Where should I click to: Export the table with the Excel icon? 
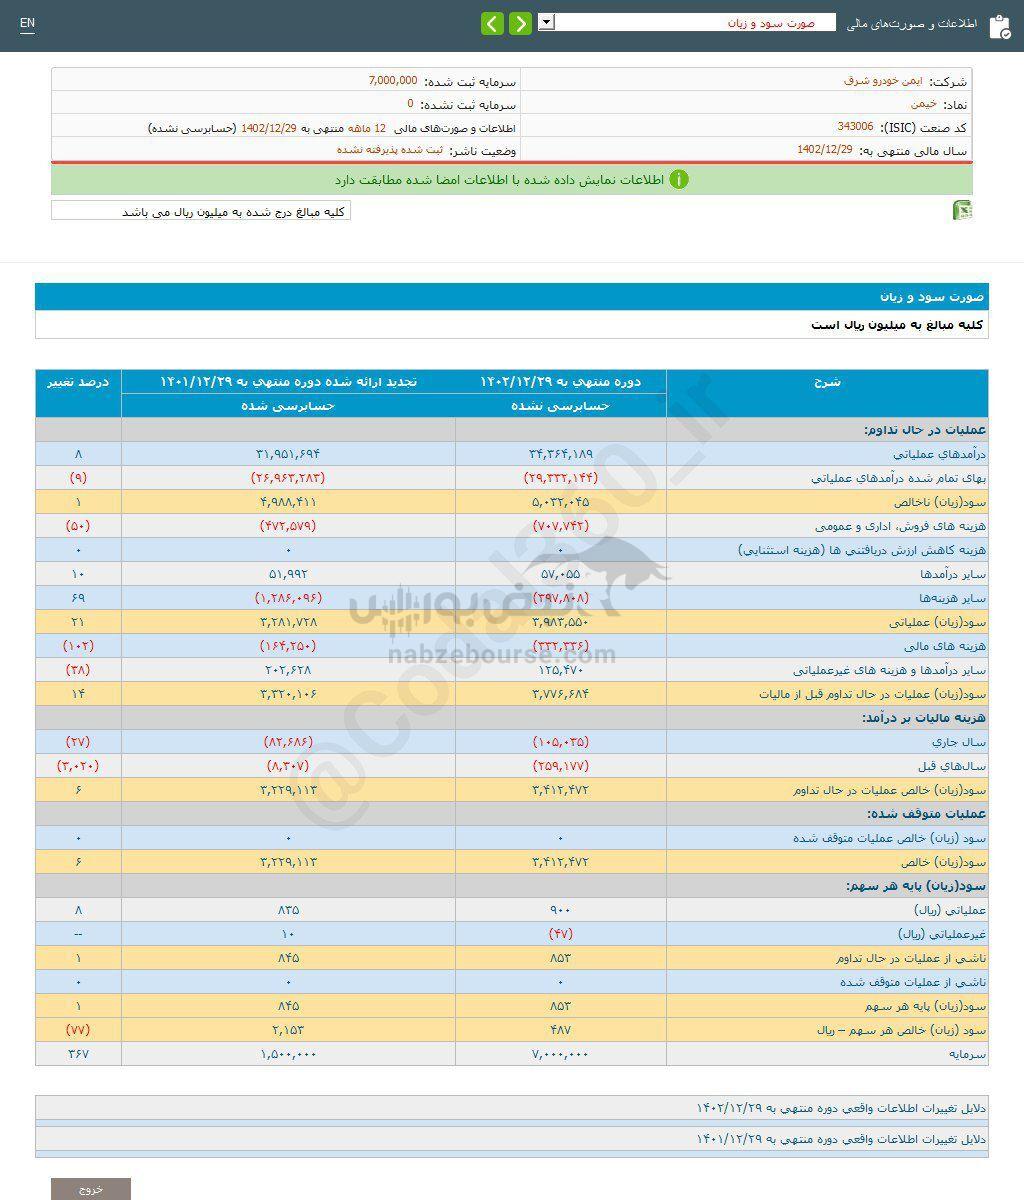click(x=962, y=210)
